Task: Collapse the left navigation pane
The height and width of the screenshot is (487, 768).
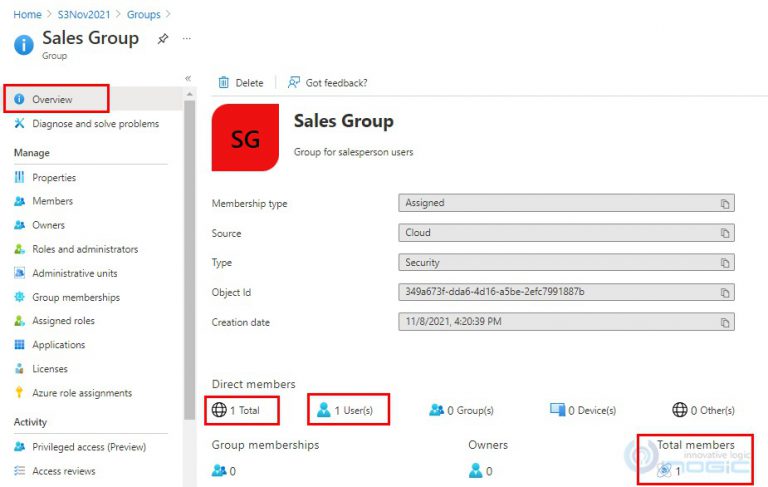Action: [x=188, y=78]
